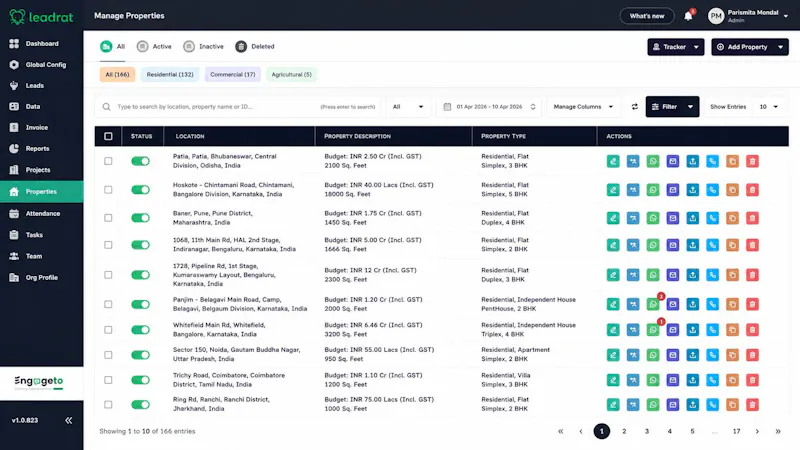Click the property search field
The height and width of the screenshot is (450, 800).
238,107
